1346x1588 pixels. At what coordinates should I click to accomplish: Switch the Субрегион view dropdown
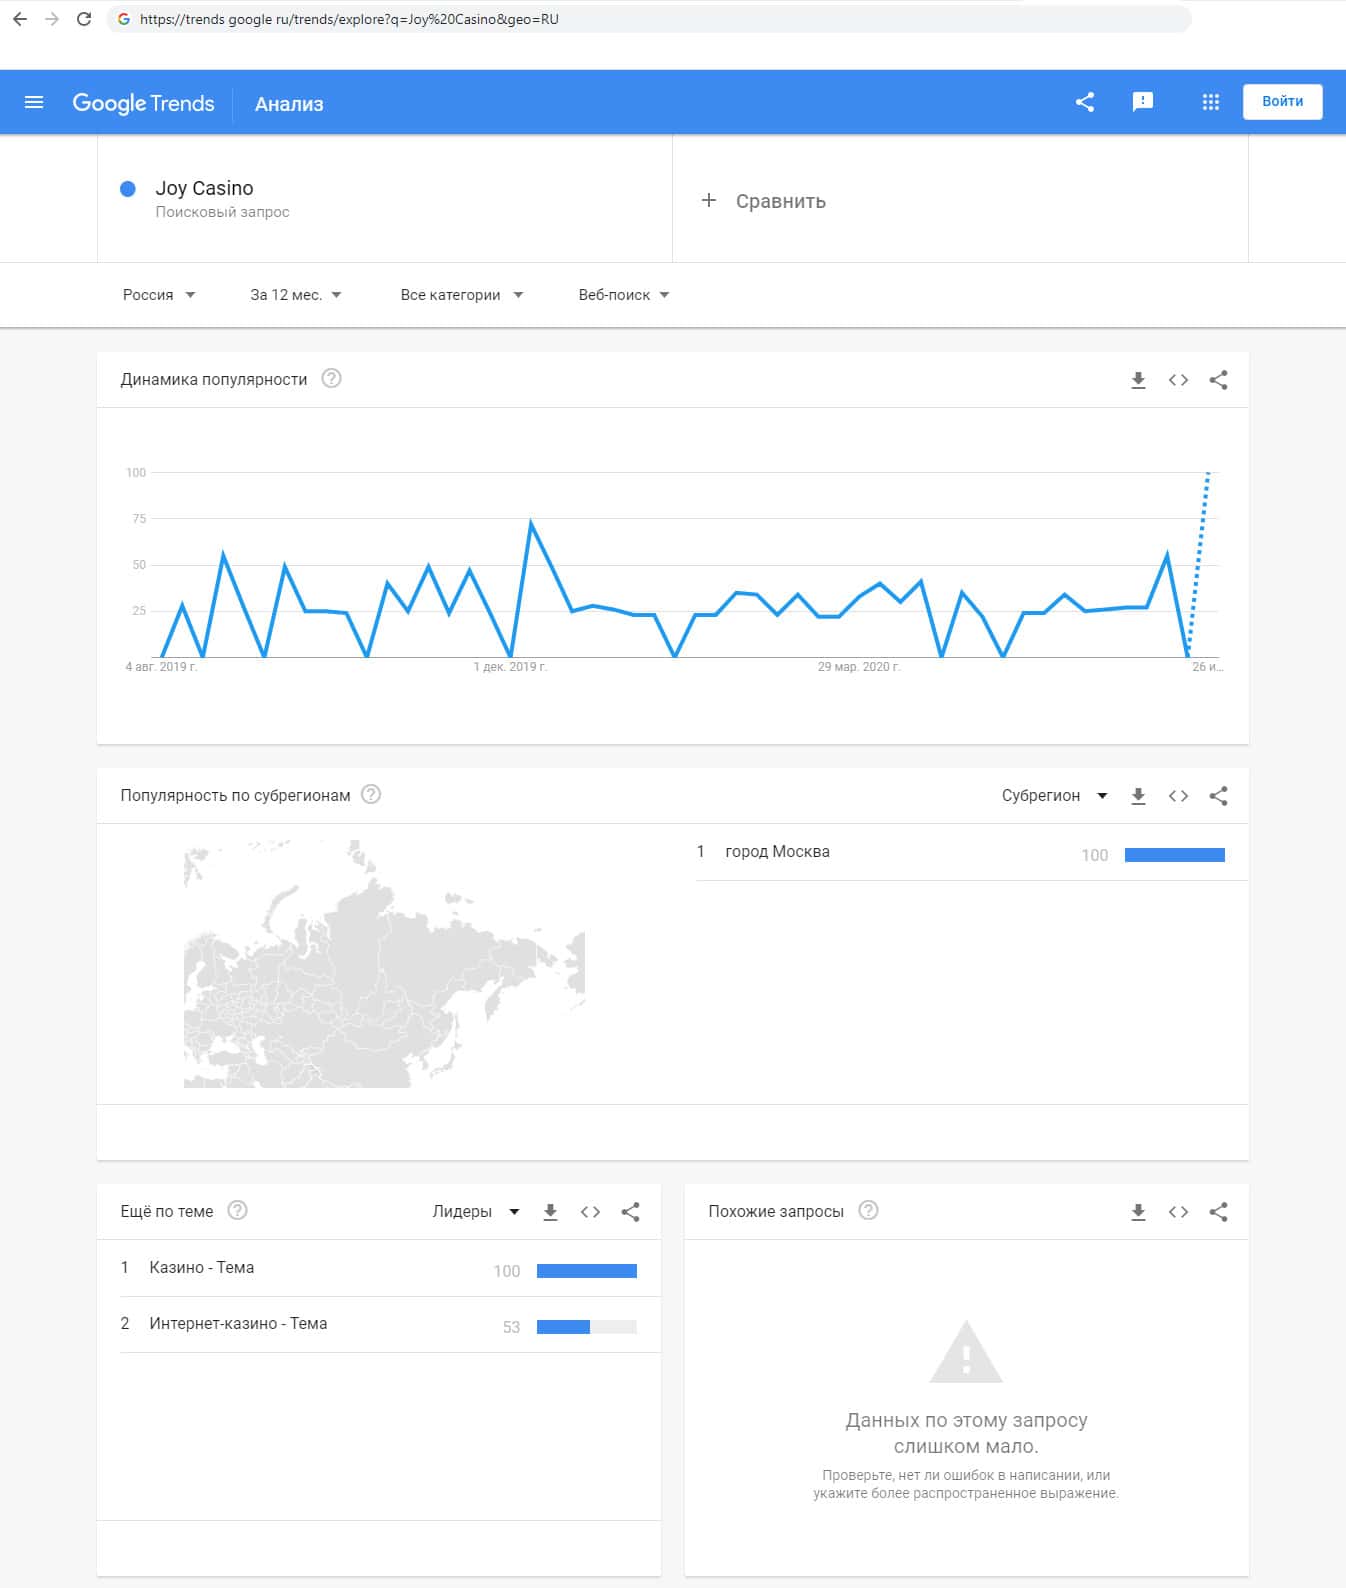1054,796
